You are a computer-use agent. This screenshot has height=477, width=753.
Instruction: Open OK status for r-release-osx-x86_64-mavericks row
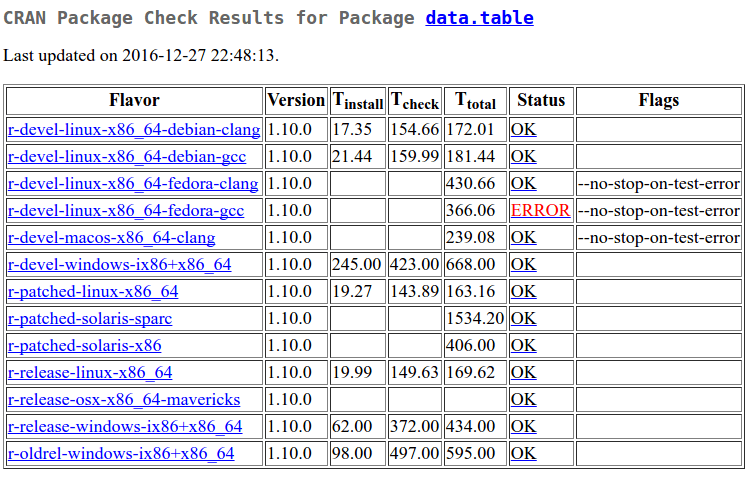click(x=523, y=400)
